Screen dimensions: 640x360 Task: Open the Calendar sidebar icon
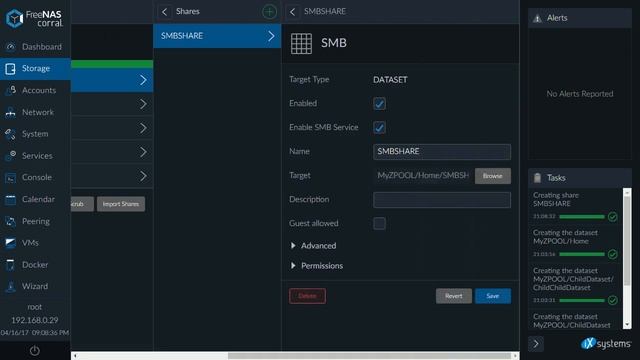(x=11, y=199)
